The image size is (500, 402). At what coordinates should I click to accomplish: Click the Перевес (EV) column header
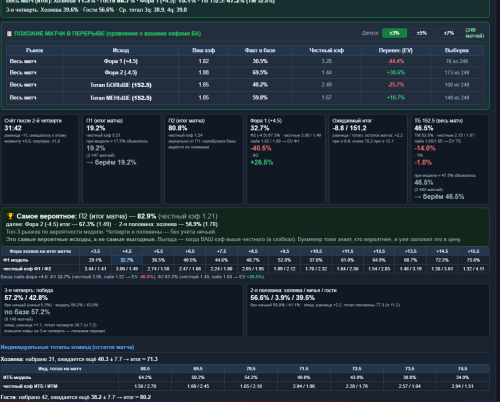coord(396,50)
